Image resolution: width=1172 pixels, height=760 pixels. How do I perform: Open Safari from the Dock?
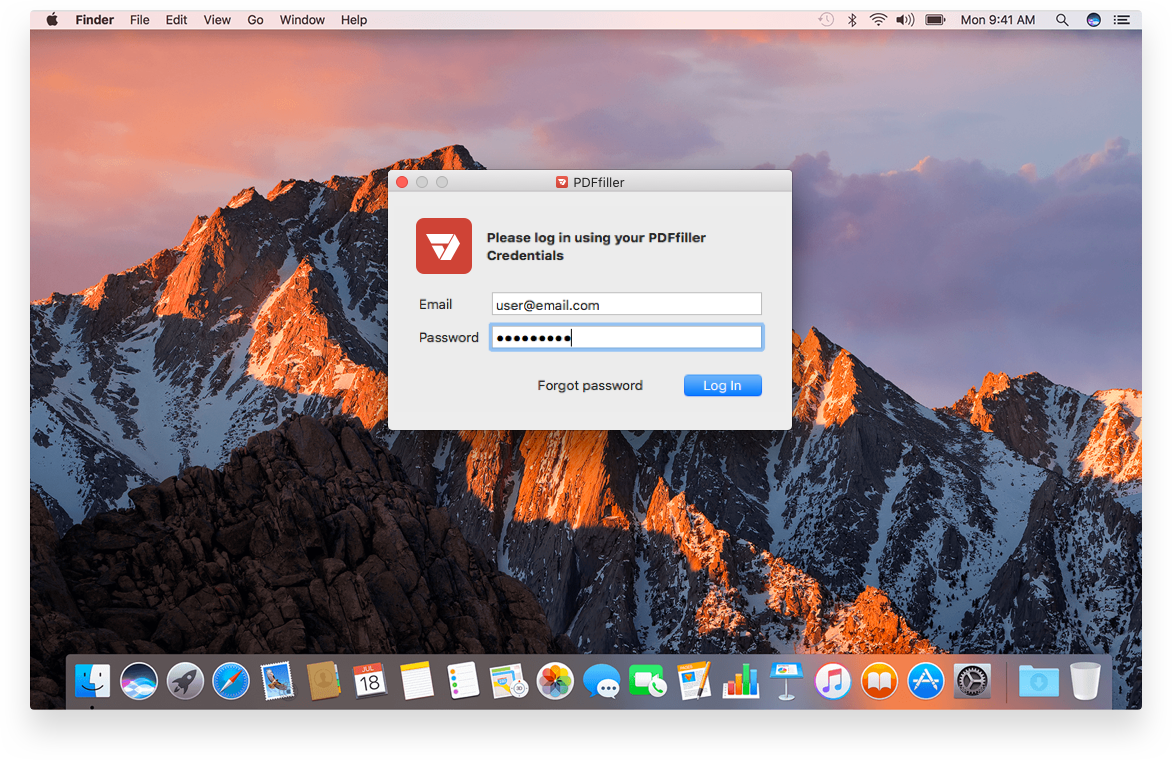click(231, 682)
